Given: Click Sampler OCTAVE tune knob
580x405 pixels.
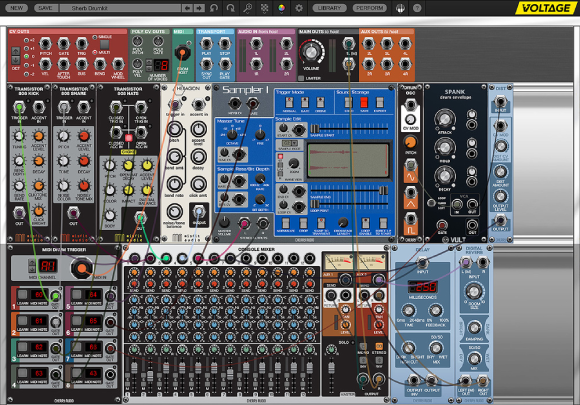Looking at the screenshot, I should 232,134.
